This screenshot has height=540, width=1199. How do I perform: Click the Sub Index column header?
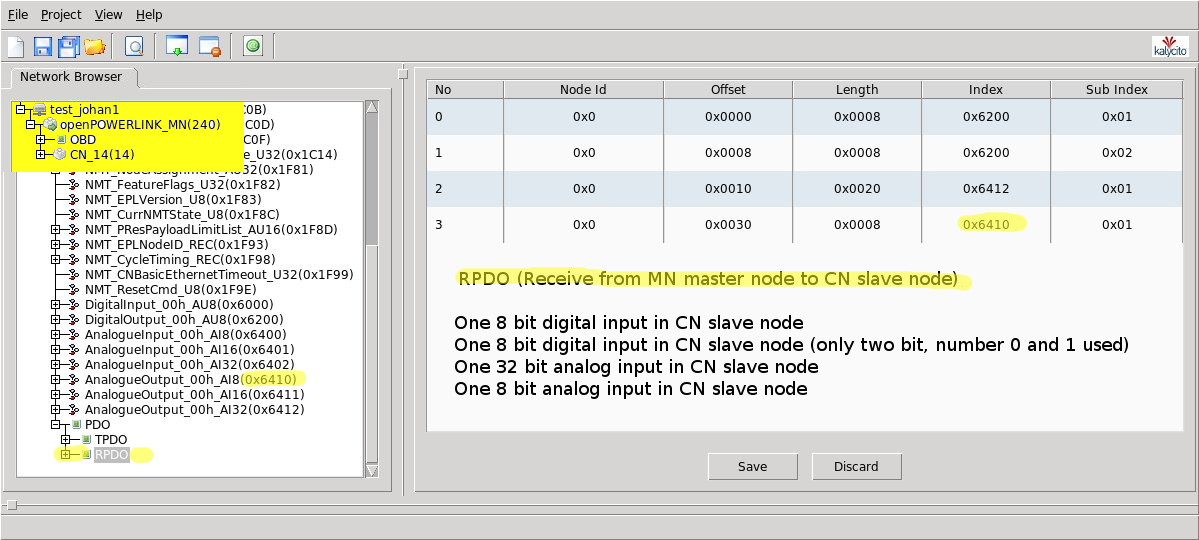tap(1116, 89)
